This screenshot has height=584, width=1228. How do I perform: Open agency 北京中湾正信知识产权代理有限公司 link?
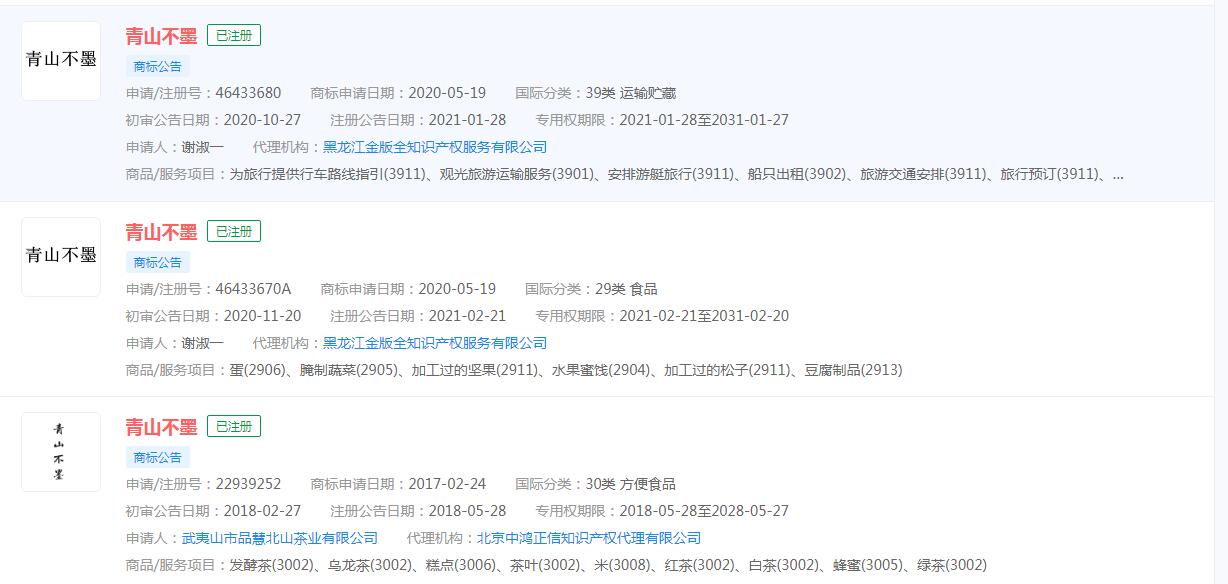[593, 537]
